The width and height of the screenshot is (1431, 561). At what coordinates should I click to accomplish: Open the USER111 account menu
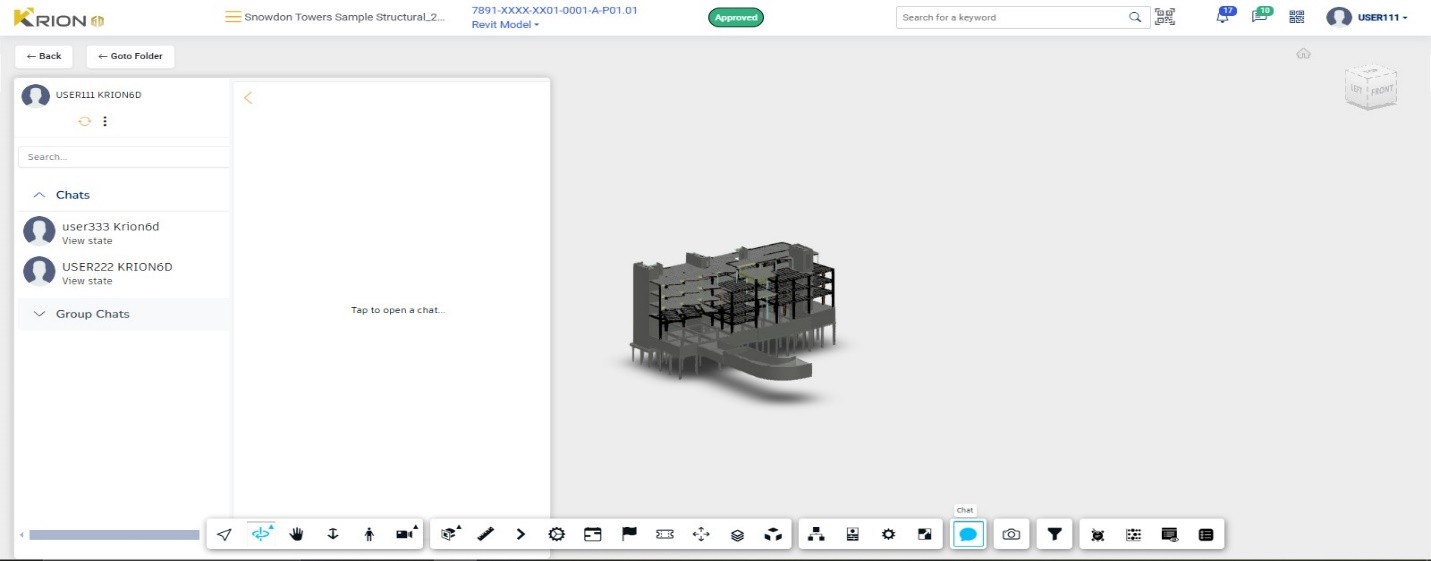(1368, 17)
